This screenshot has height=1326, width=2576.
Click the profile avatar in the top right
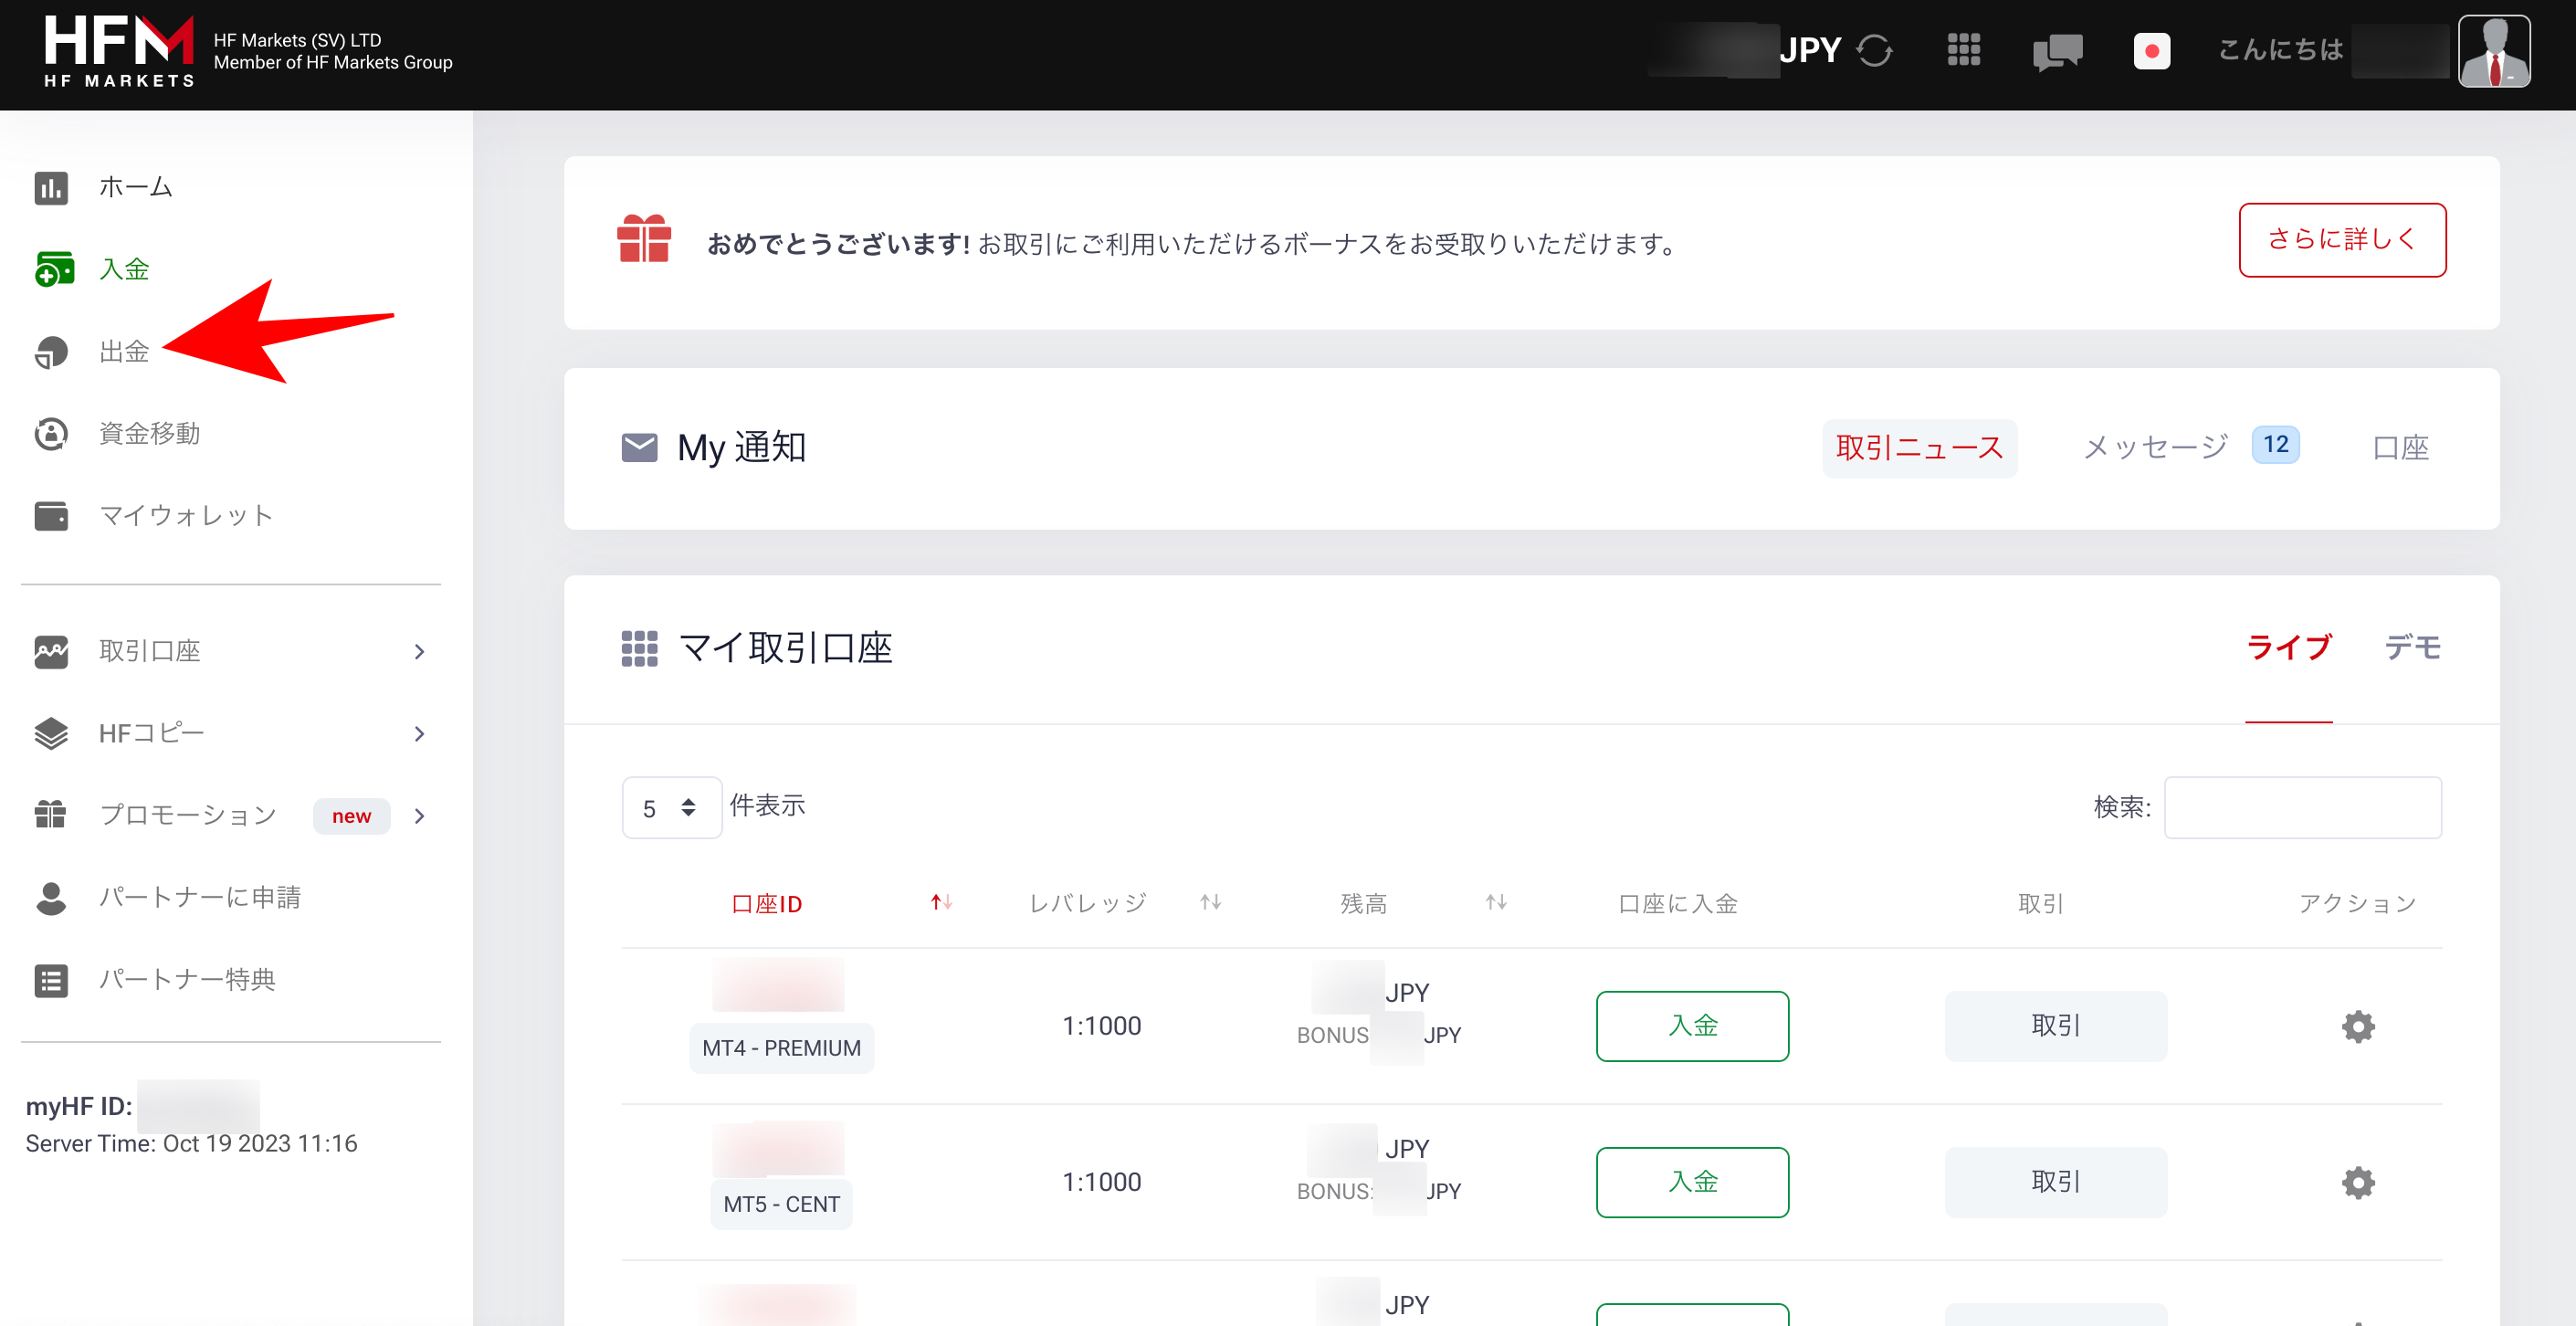coord(2494,50)
